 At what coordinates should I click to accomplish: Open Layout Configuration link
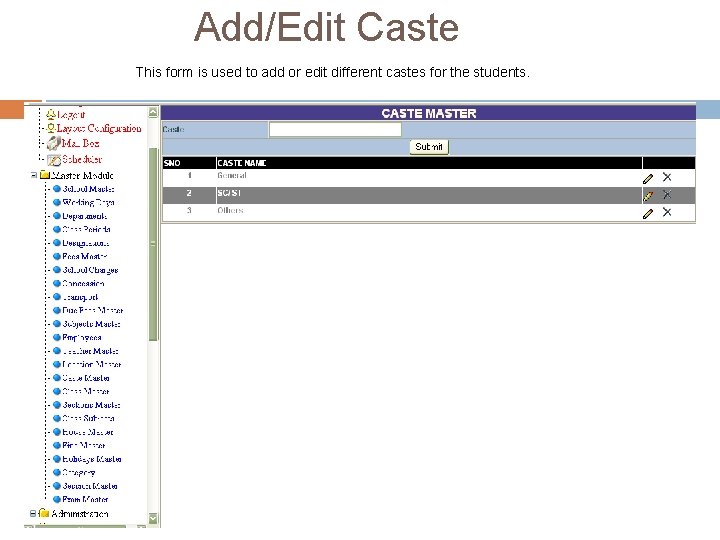pyautogui.click(x=99, y=129)
